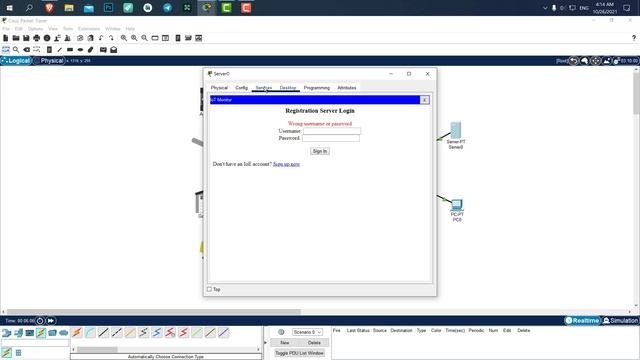Pick the Resize Shape tool icon

coord(37,50)
